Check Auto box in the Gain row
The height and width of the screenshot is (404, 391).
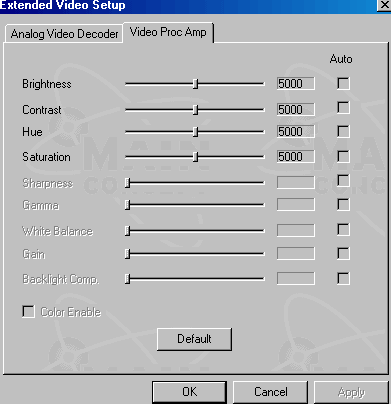pyautogui.click(x=343, y=253)
